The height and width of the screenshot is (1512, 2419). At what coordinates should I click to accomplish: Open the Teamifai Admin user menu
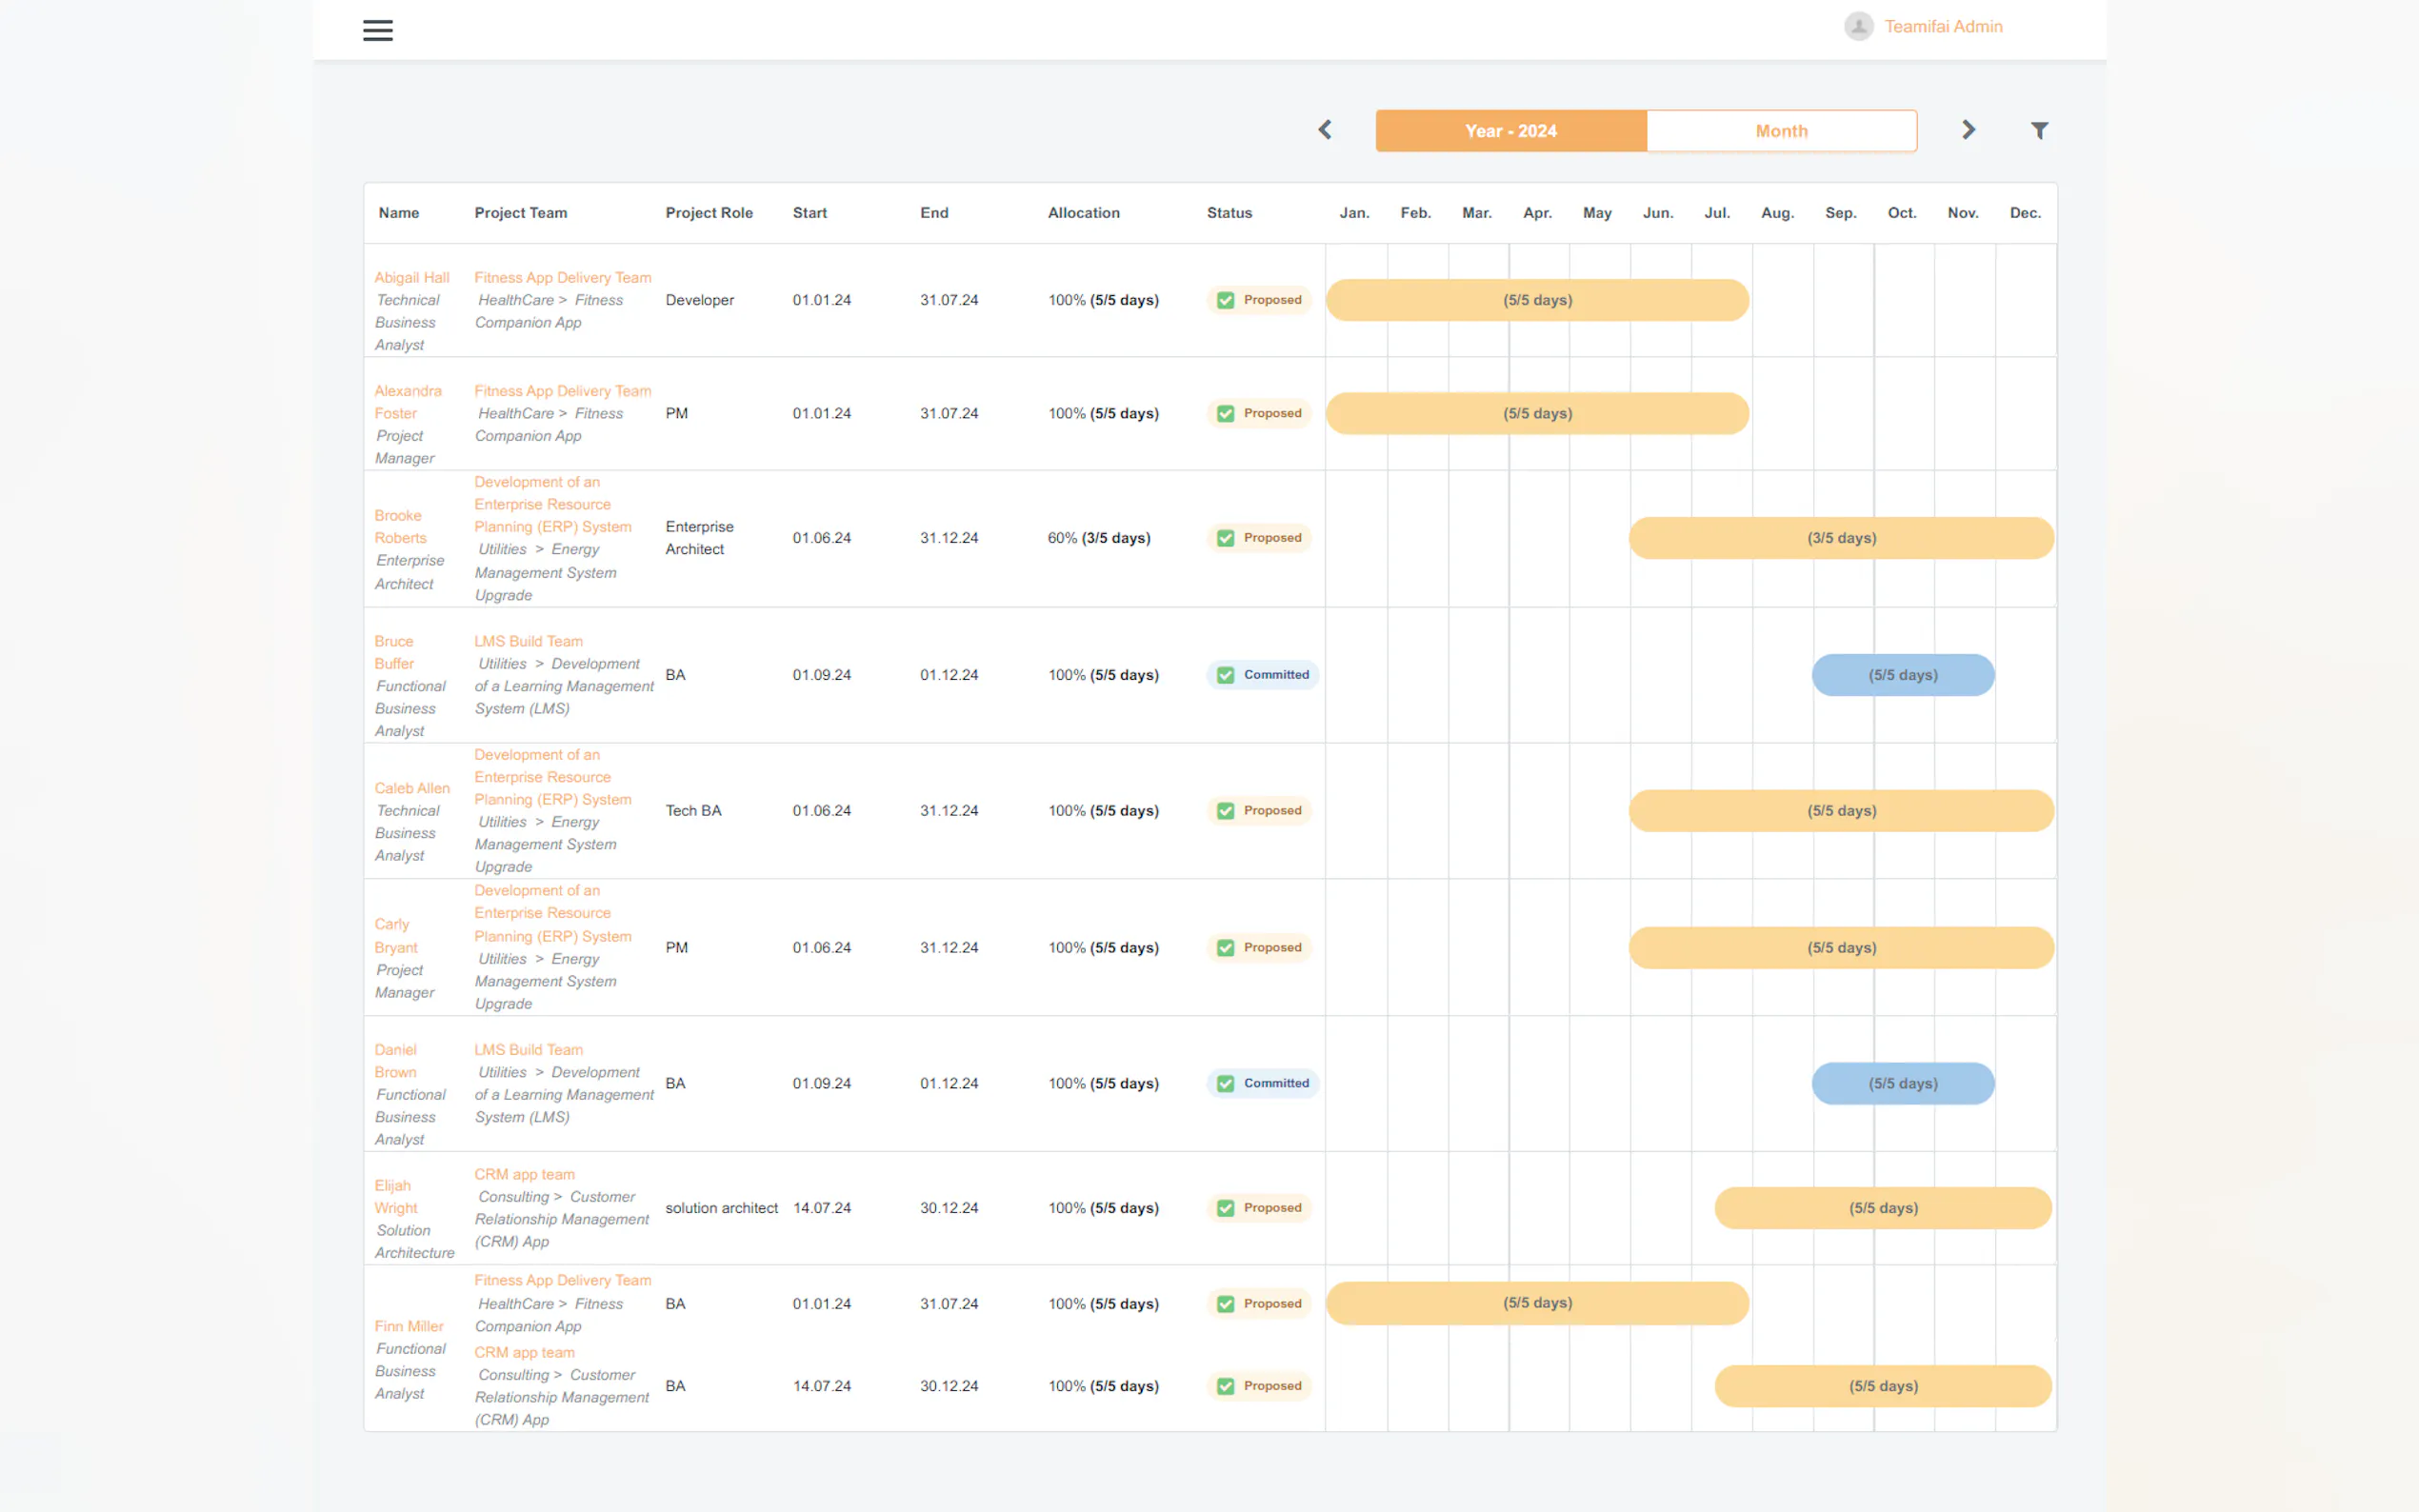coord(1942,26)
